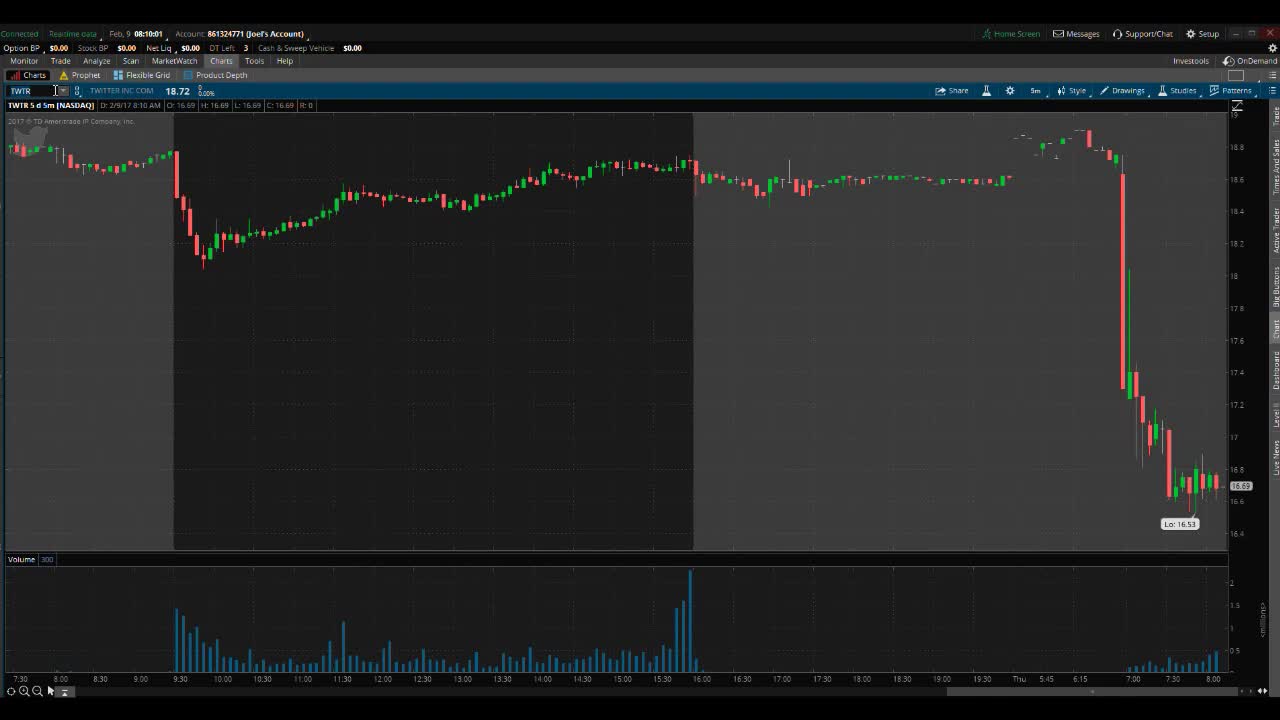This screenshot has height=720, width=1280.
Task: Click the Realtime data status
Action: [x=73, y=34]
